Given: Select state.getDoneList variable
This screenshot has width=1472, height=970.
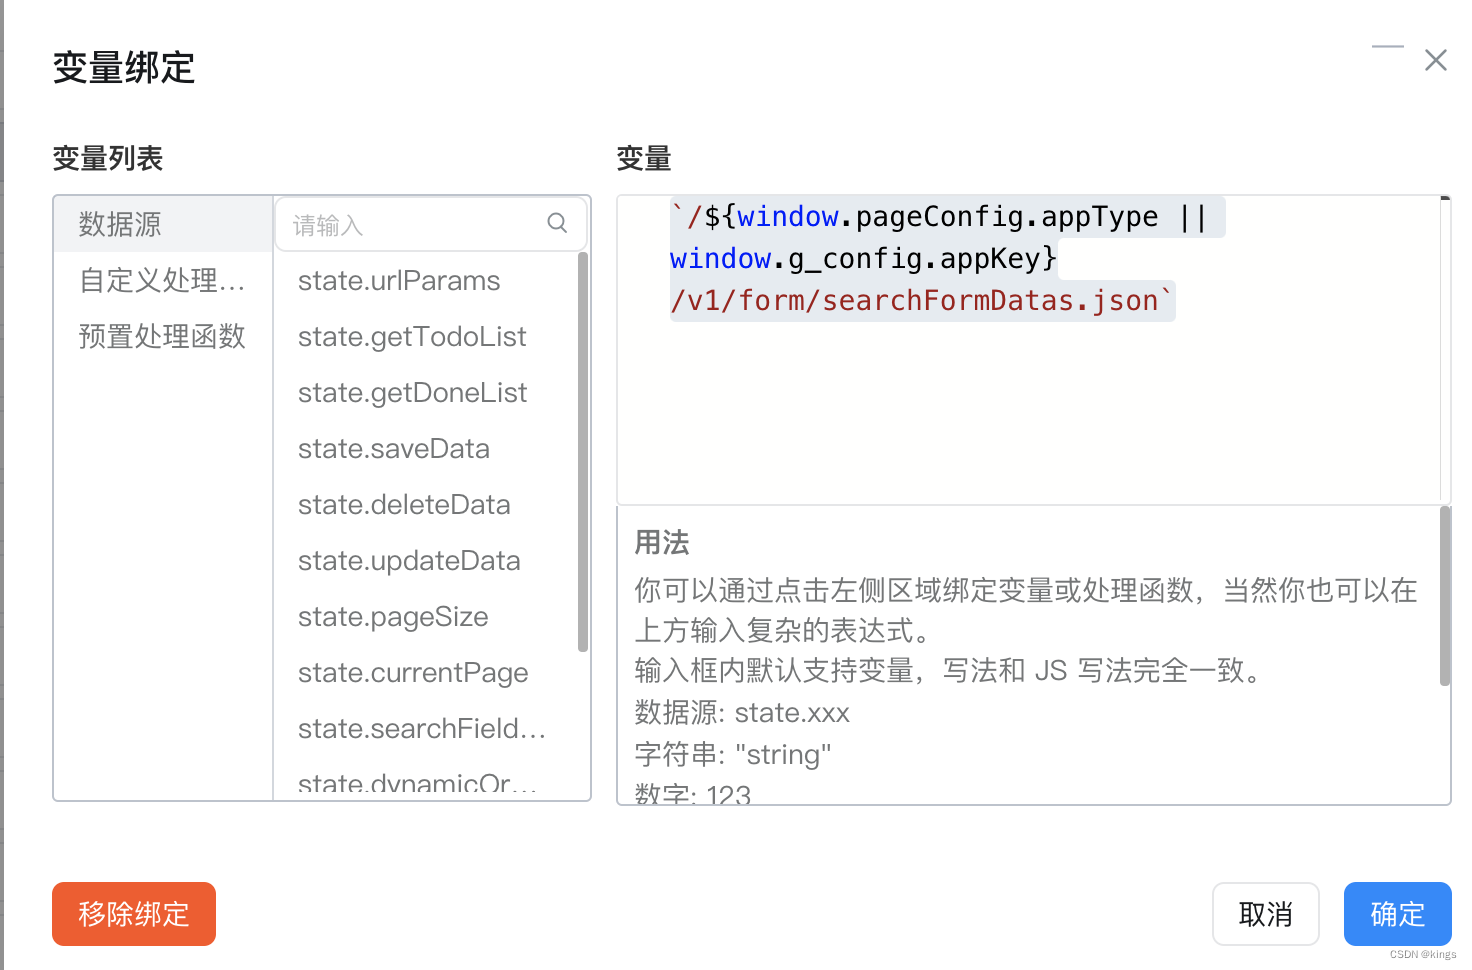Looking at the screenshot, I should 412,393.
